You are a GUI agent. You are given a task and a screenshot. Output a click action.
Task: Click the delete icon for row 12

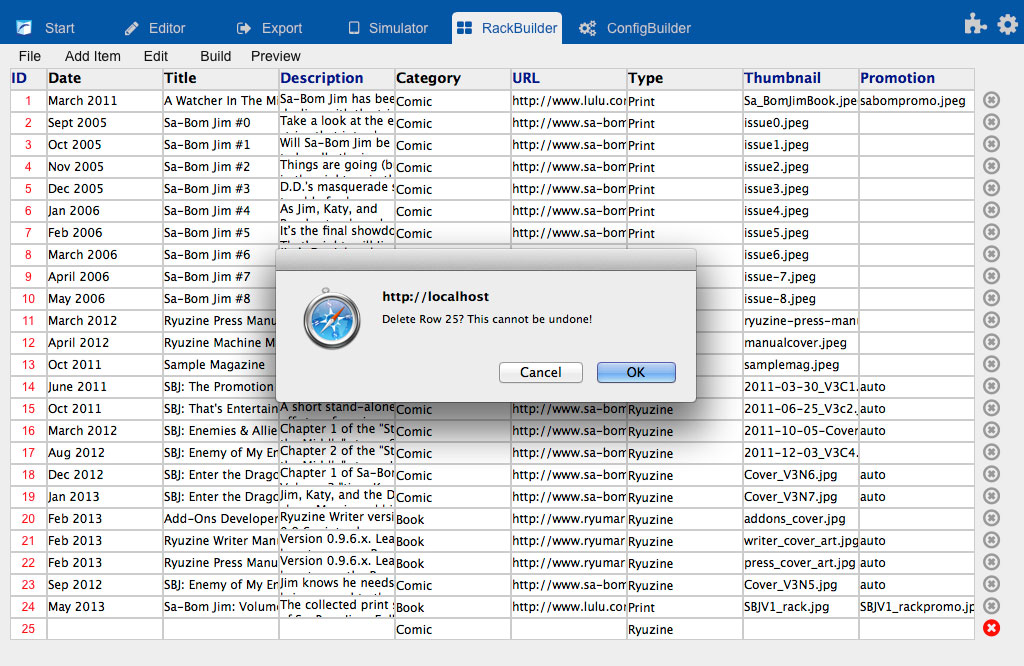coord(991,342)
